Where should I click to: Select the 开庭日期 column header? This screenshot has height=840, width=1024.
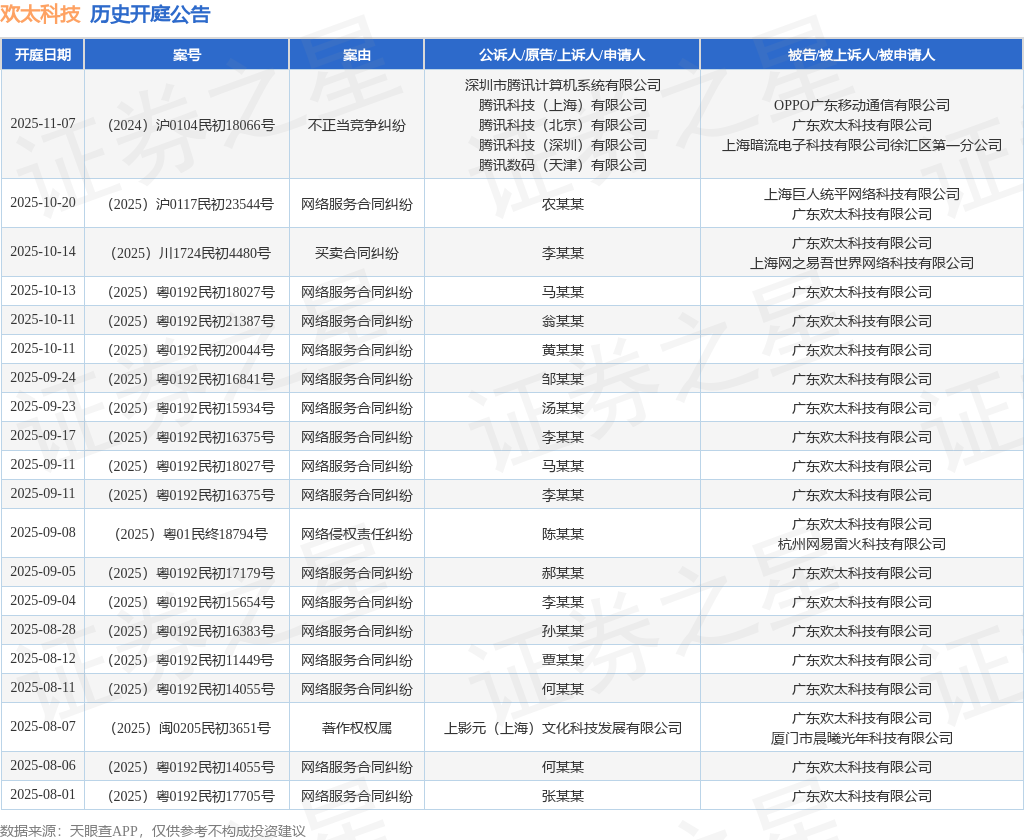(43, 55)
